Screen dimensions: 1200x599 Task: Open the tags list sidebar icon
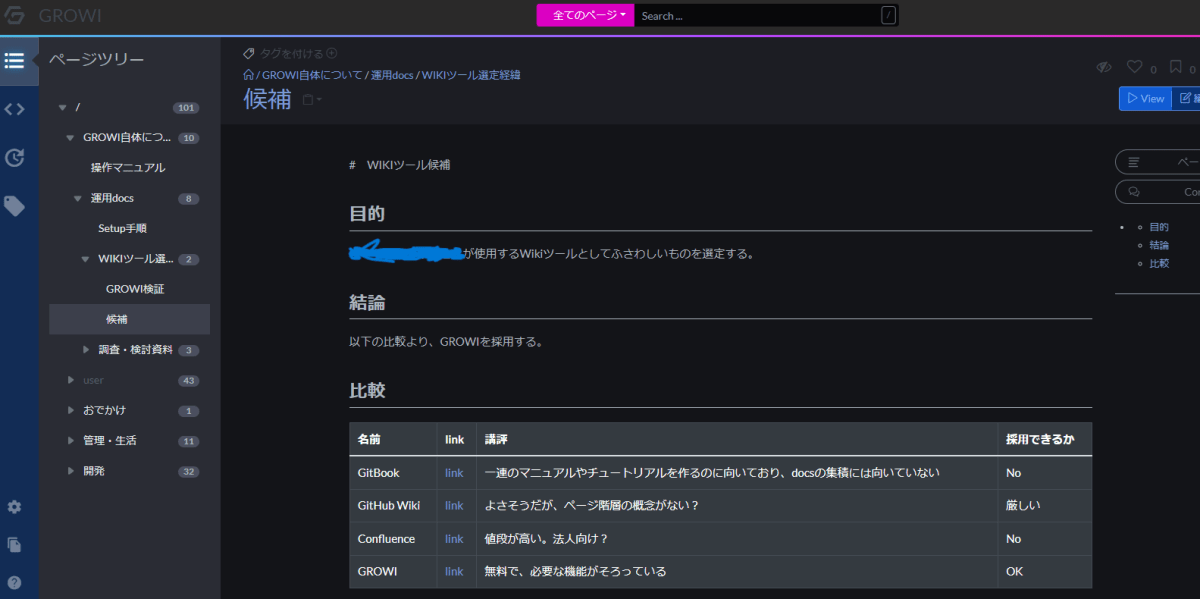click(x=14, y=206)
